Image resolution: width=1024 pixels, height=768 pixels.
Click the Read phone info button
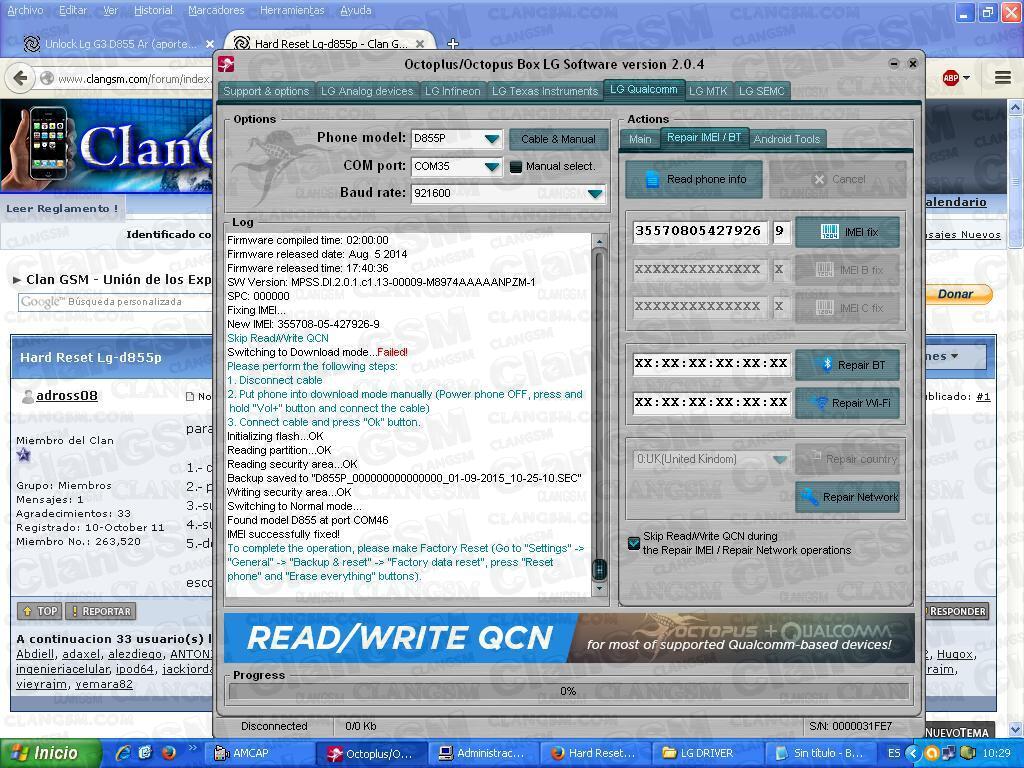pos(694,179)
